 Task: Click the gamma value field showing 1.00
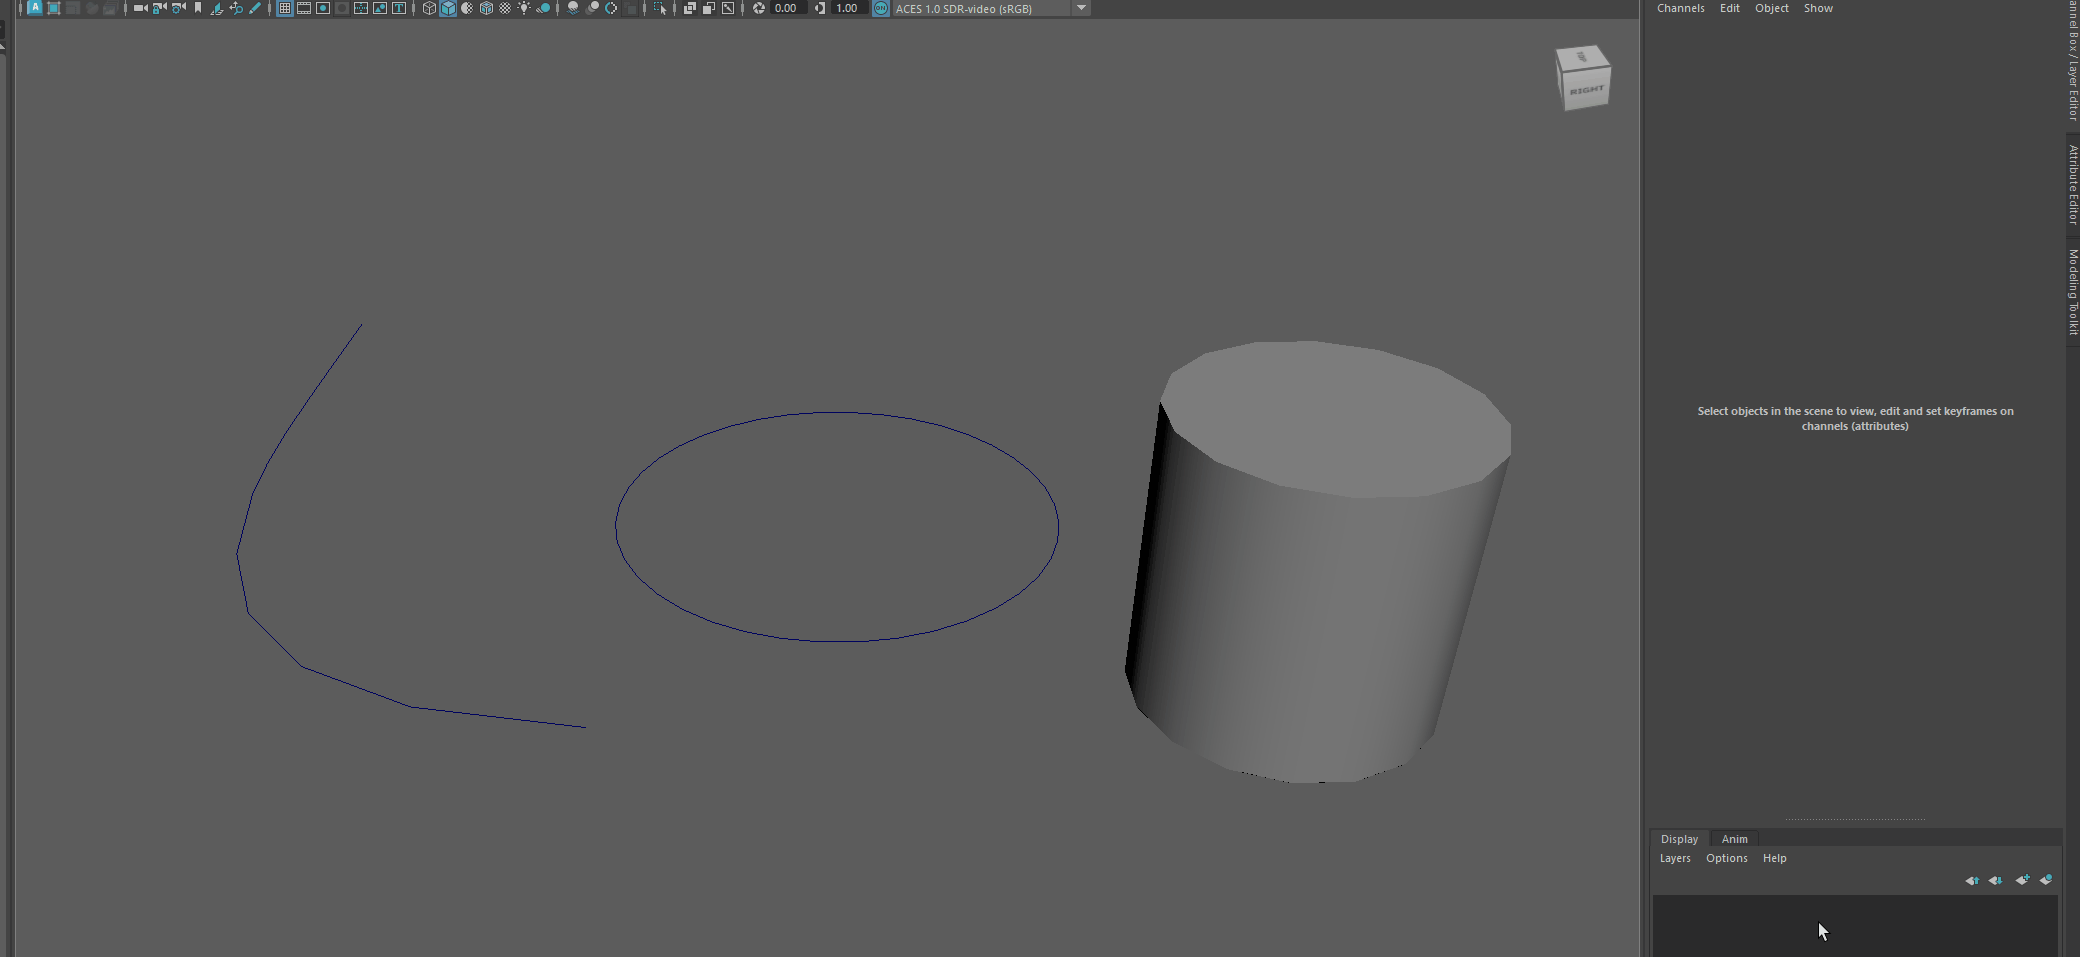(847, 8)
